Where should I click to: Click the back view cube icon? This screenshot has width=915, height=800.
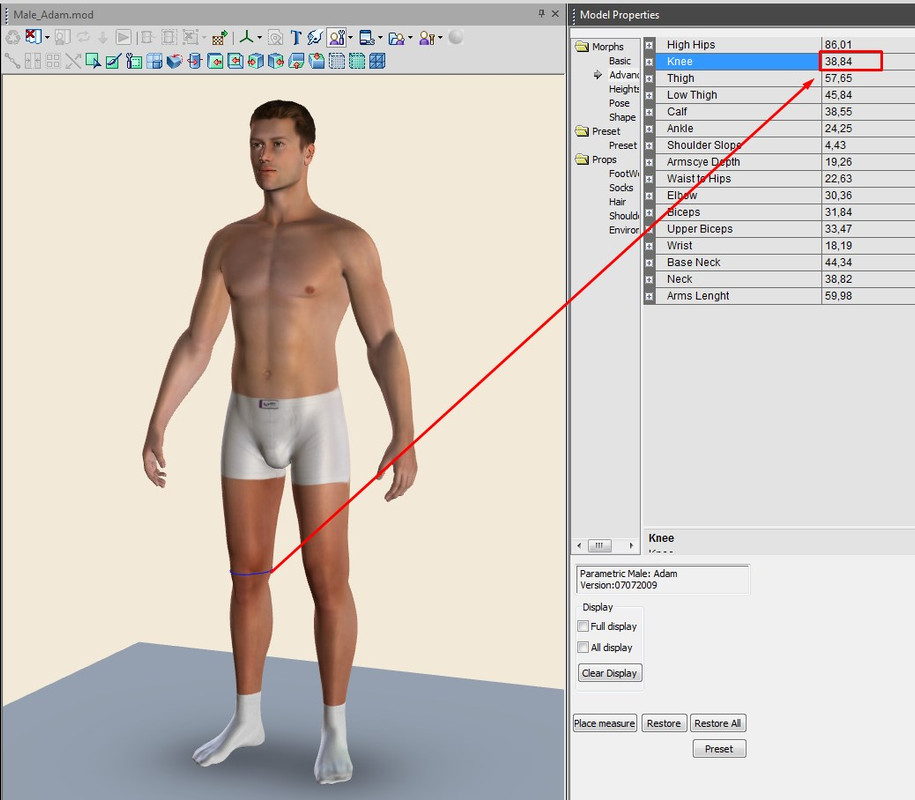(235, 61)
